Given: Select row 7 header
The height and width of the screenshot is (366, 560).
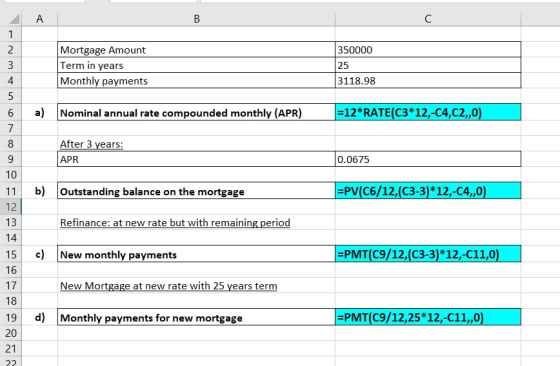Looking at the screenshot, I should pyautogui.click(x=11, y=128).
